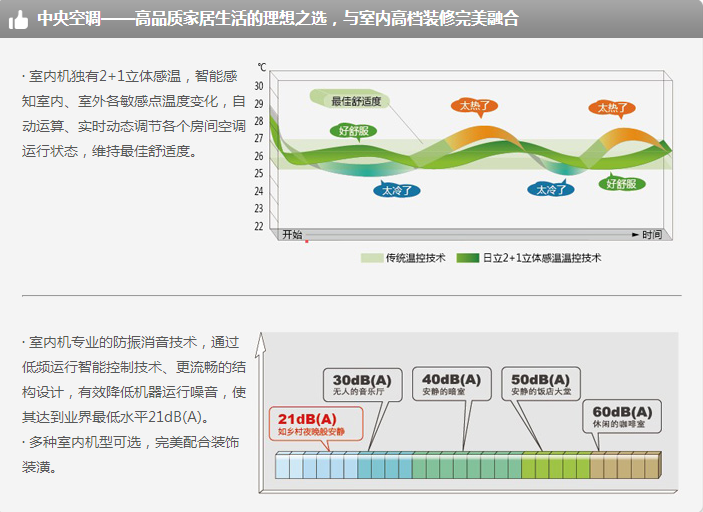Select the 60dB(A) 休闲的咖啡室 callout
703x512 pixels.
pyautogui.click(x=621, y=416)
